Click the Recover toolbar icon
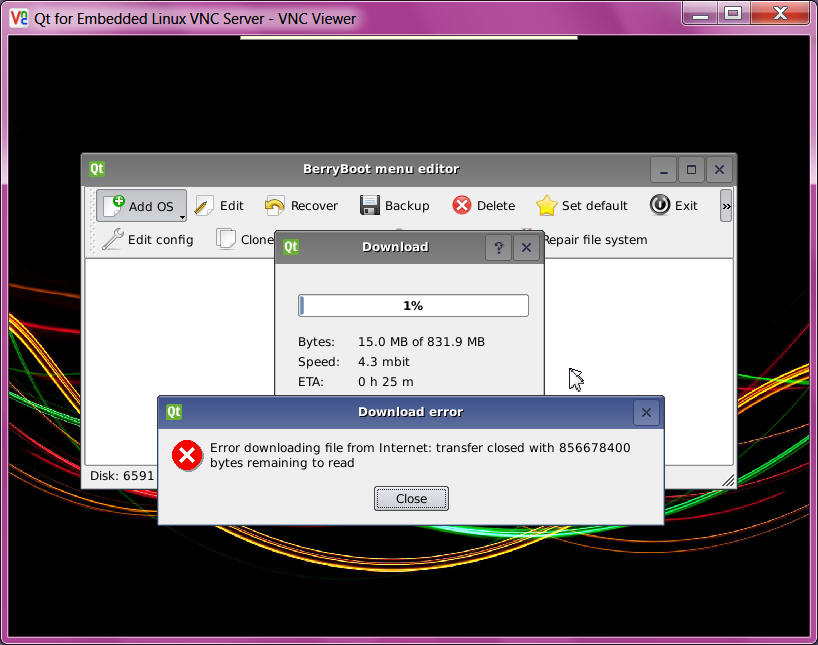818x645 pixels. pos(275,206)
